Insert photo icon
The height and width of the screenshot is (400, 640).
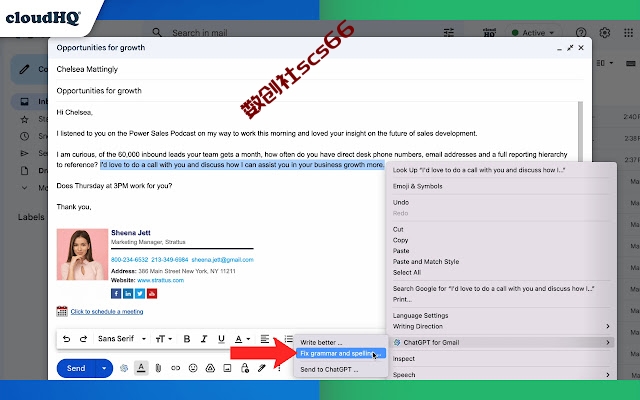tap(227, 368)
